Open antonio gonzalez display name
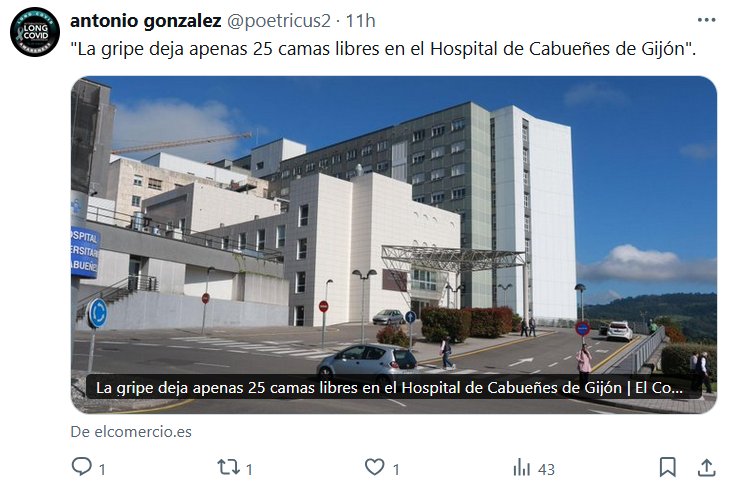The height and width of the screenshot is (490, 738). point(145,21)
